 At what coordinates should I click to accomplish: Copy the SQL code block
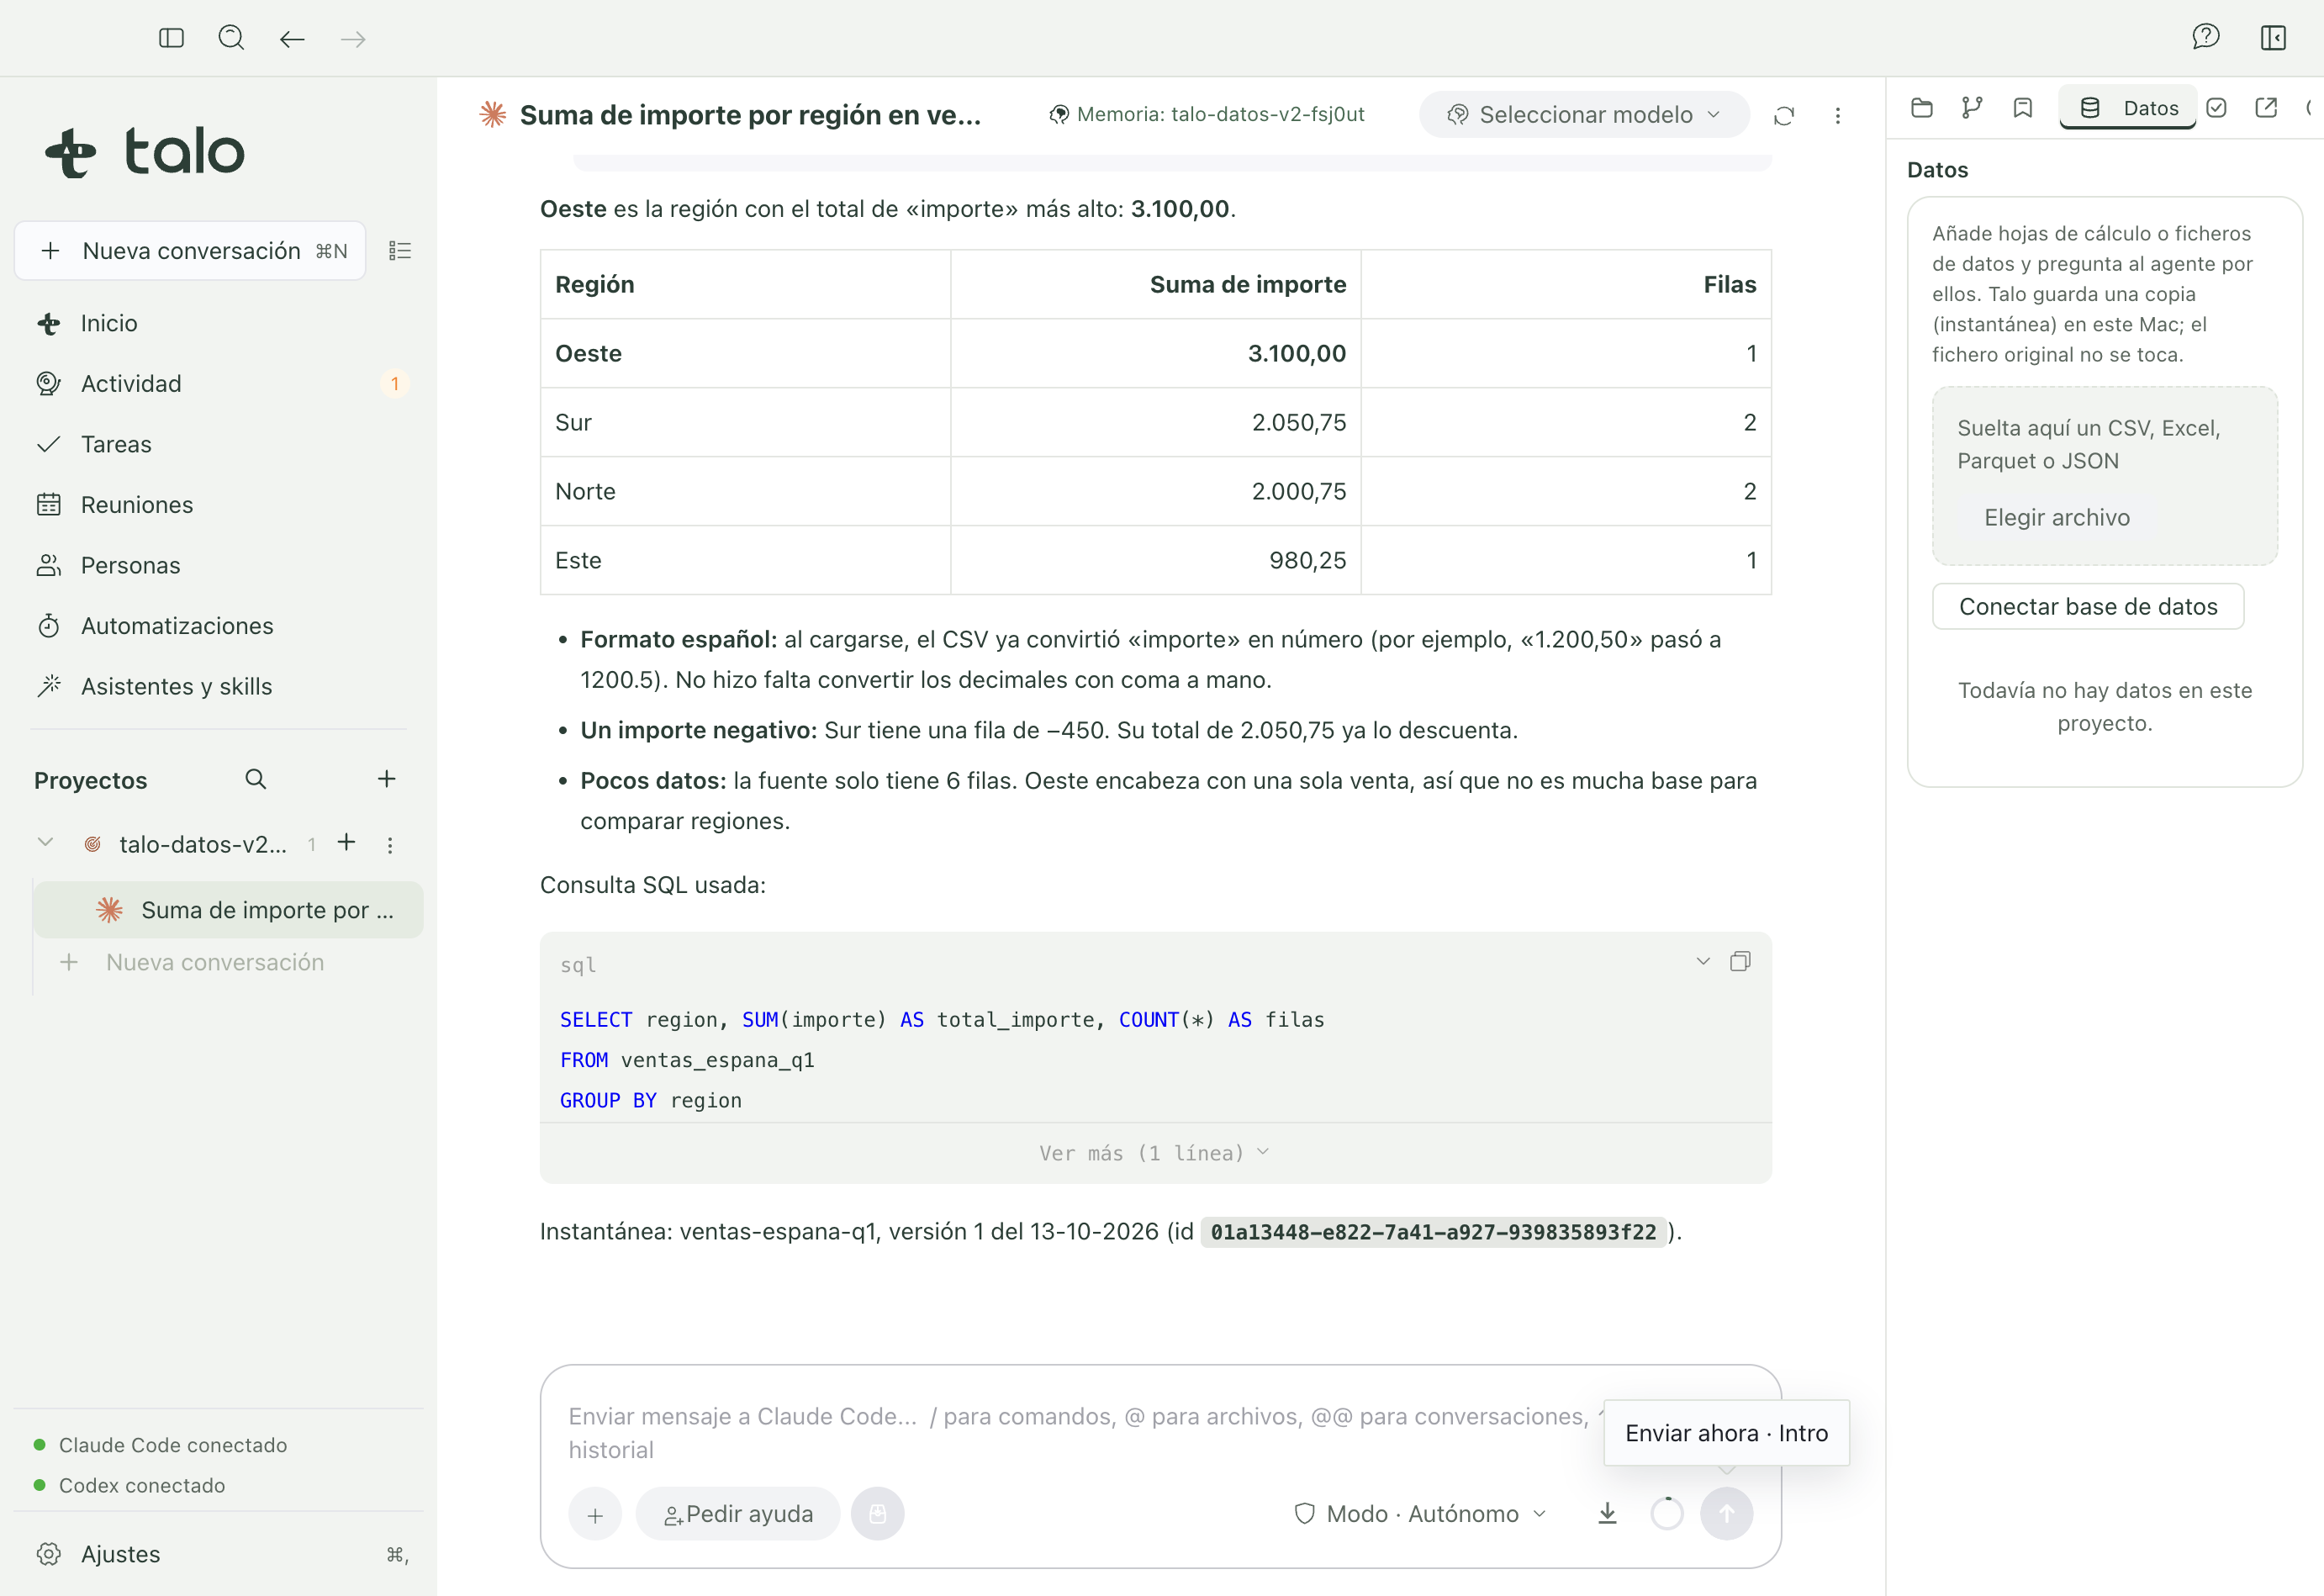point(1740,961)
